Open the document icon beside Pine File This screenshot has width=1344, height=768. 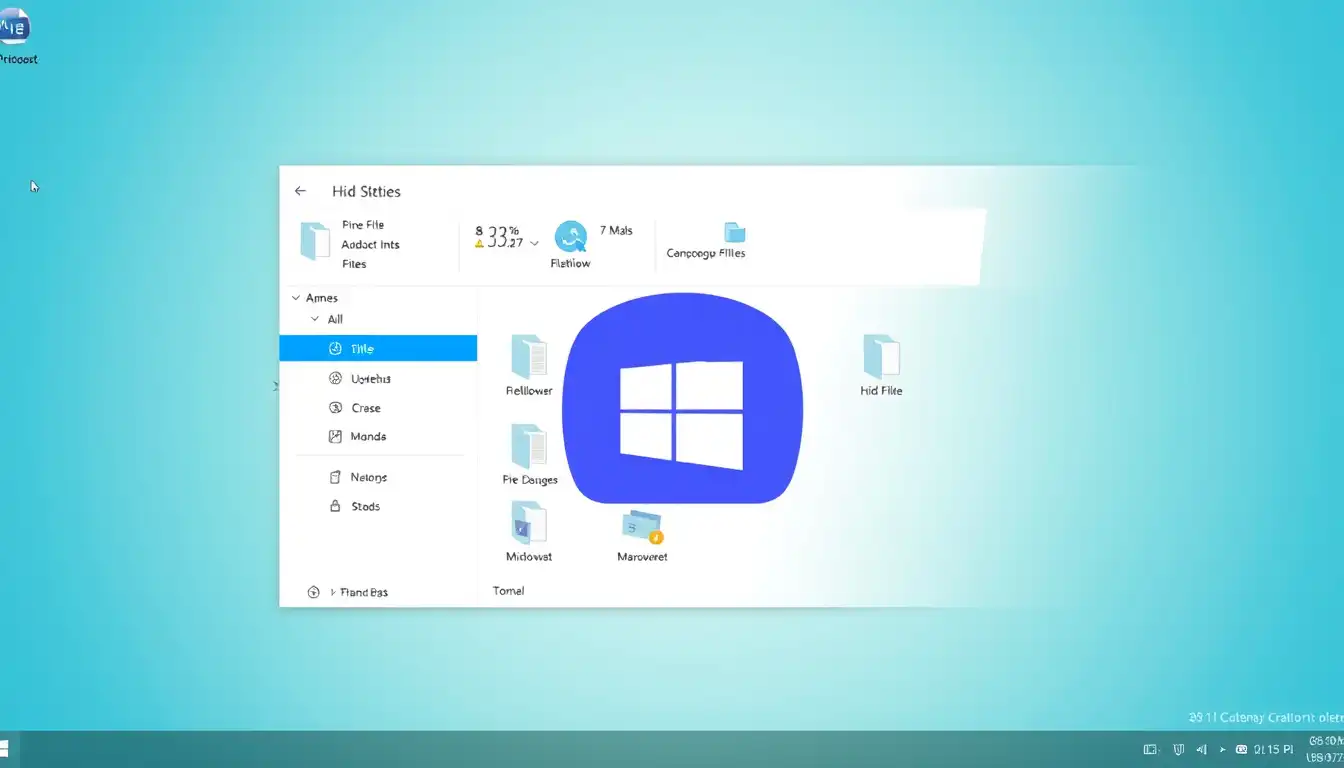click(x=315, y=242)
